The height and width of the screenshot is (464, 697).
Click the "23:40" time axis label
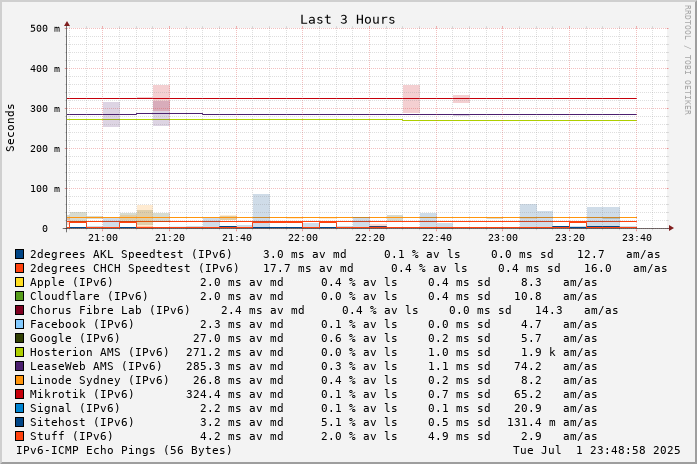(x=637, y=238)
